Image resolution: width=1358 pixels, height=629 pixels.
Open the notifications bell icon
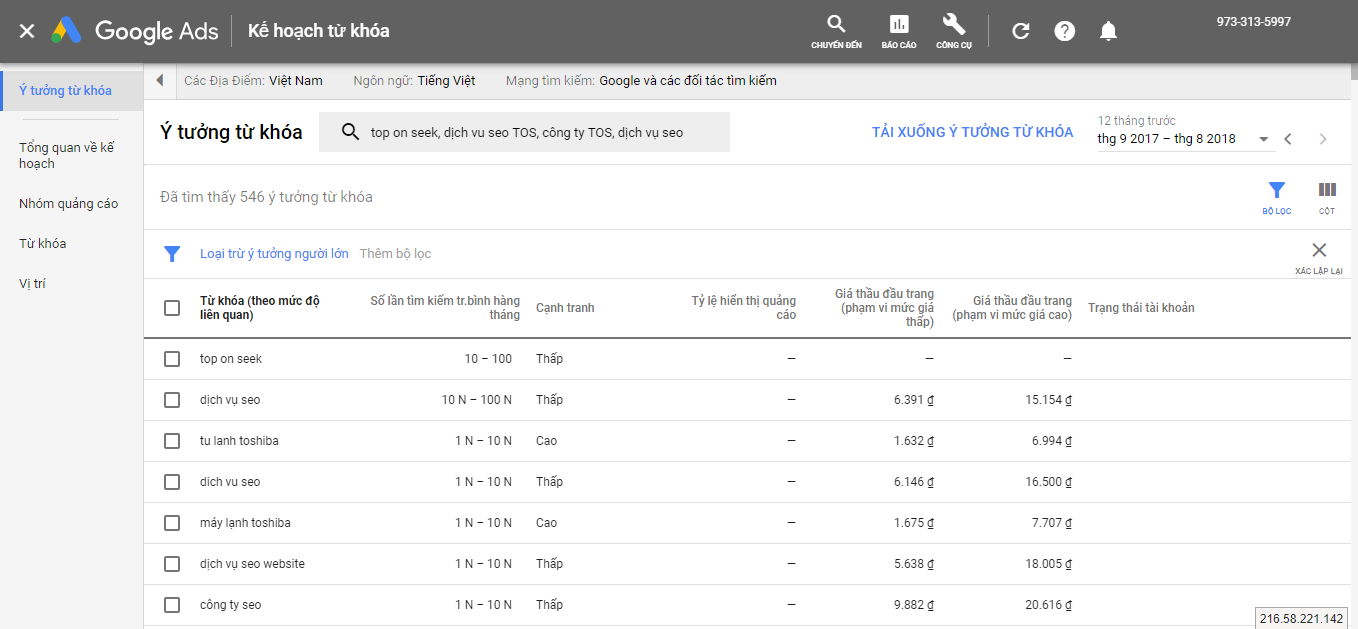(x=1108, y=31)
